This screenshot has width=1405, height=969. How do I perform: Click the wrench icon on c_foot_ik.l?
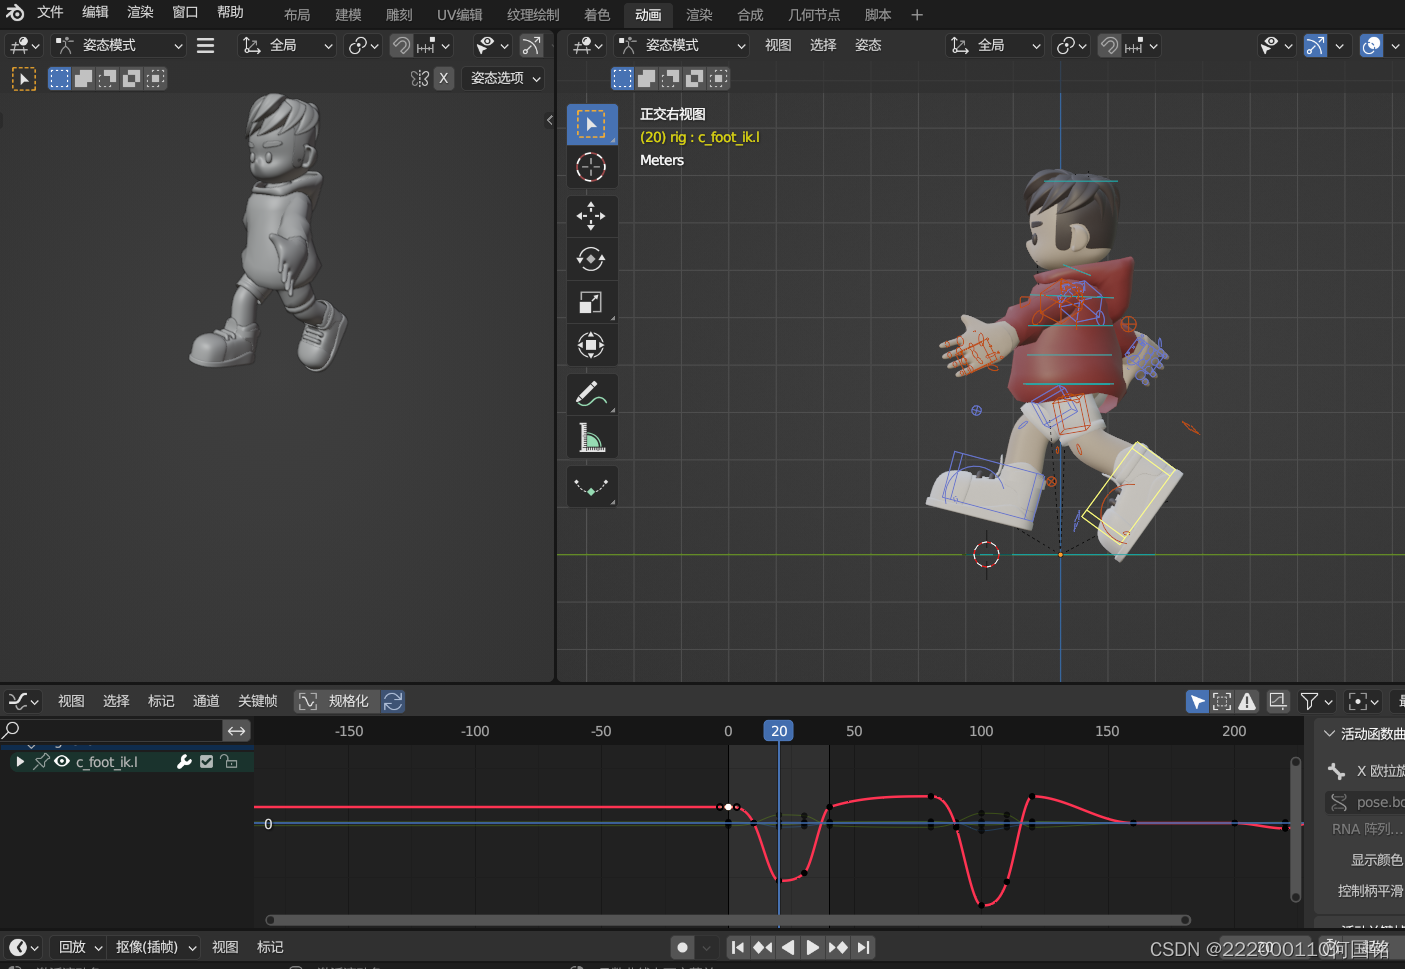click(184, 762)
